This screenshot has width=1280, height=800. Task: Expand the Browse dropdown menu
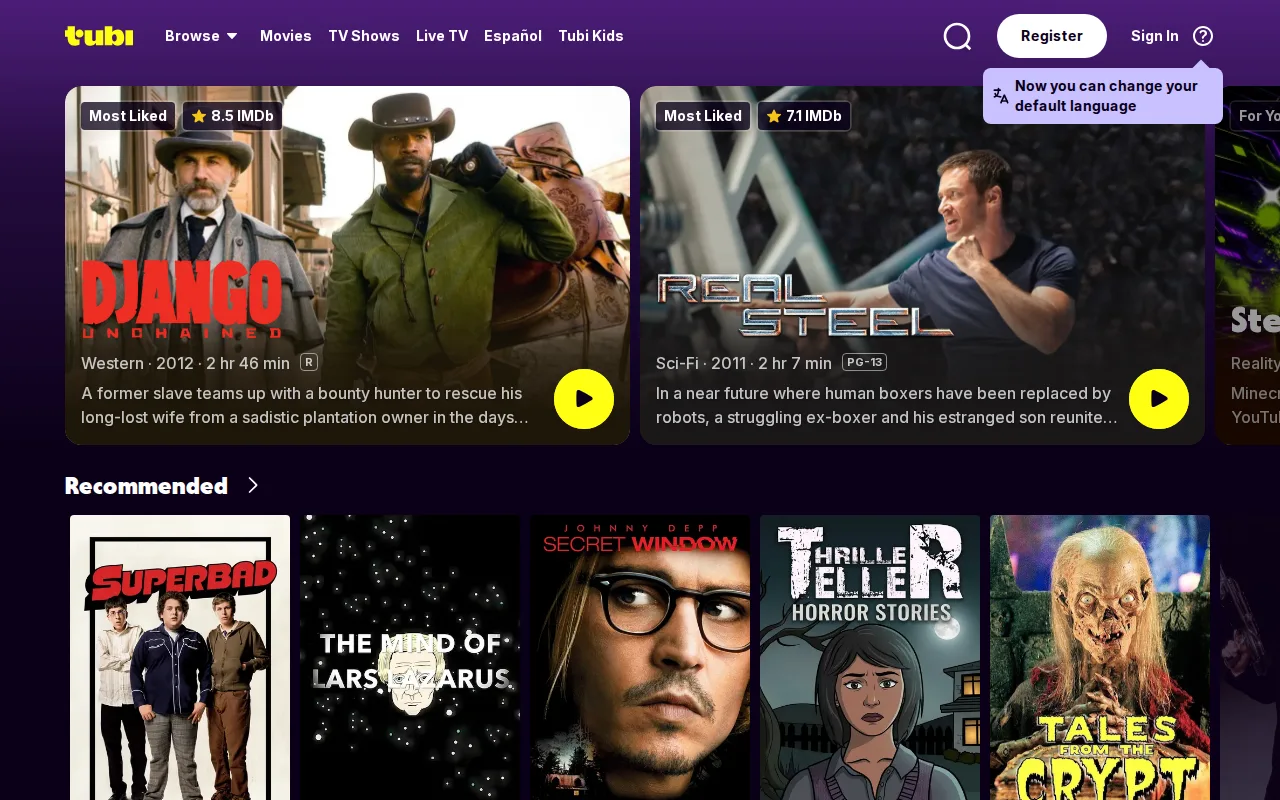pyautogui.click(x=202, y=36)
